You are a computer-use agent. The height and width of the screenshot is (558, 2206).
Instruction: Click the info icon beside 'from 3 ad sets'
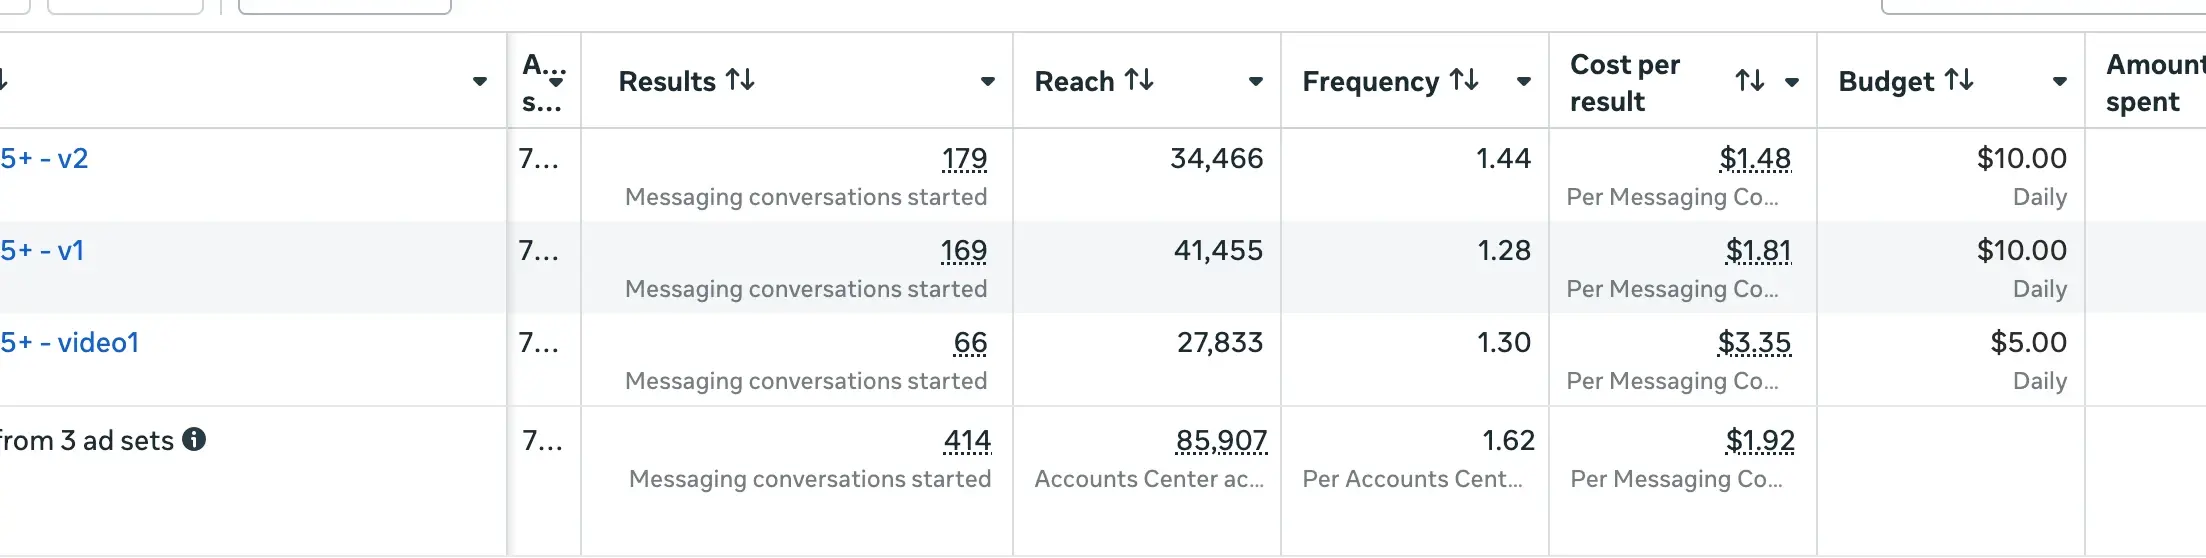click(x=195, y=439)
